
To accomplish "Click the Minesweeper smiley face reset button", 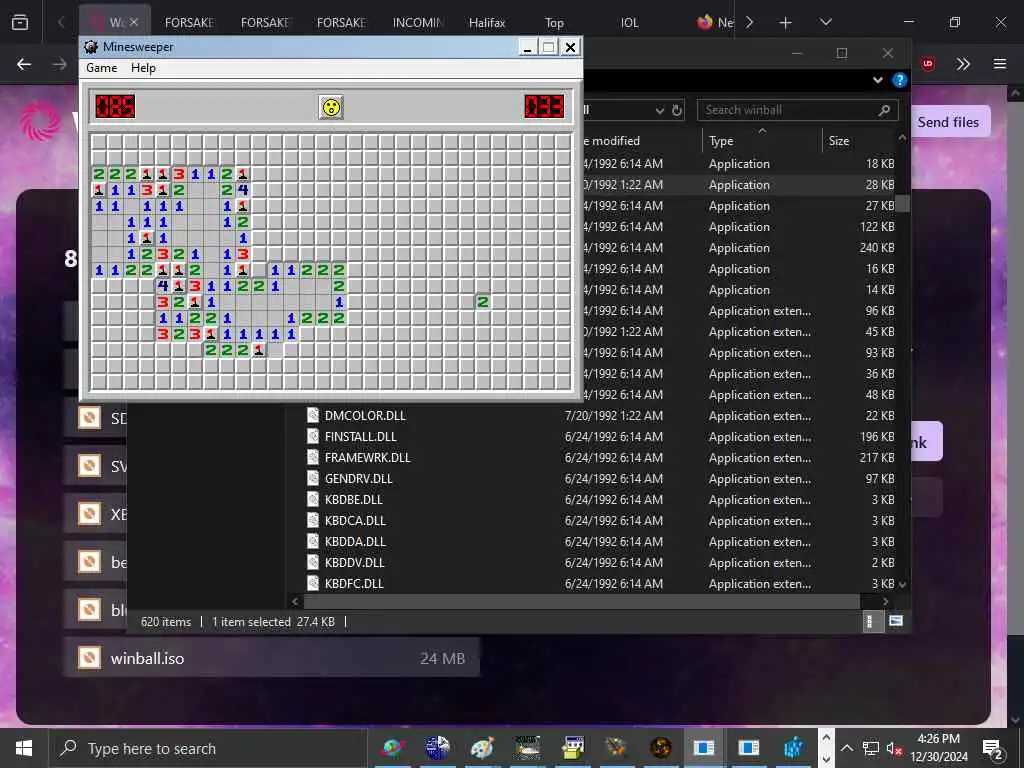I will point(331,107).
